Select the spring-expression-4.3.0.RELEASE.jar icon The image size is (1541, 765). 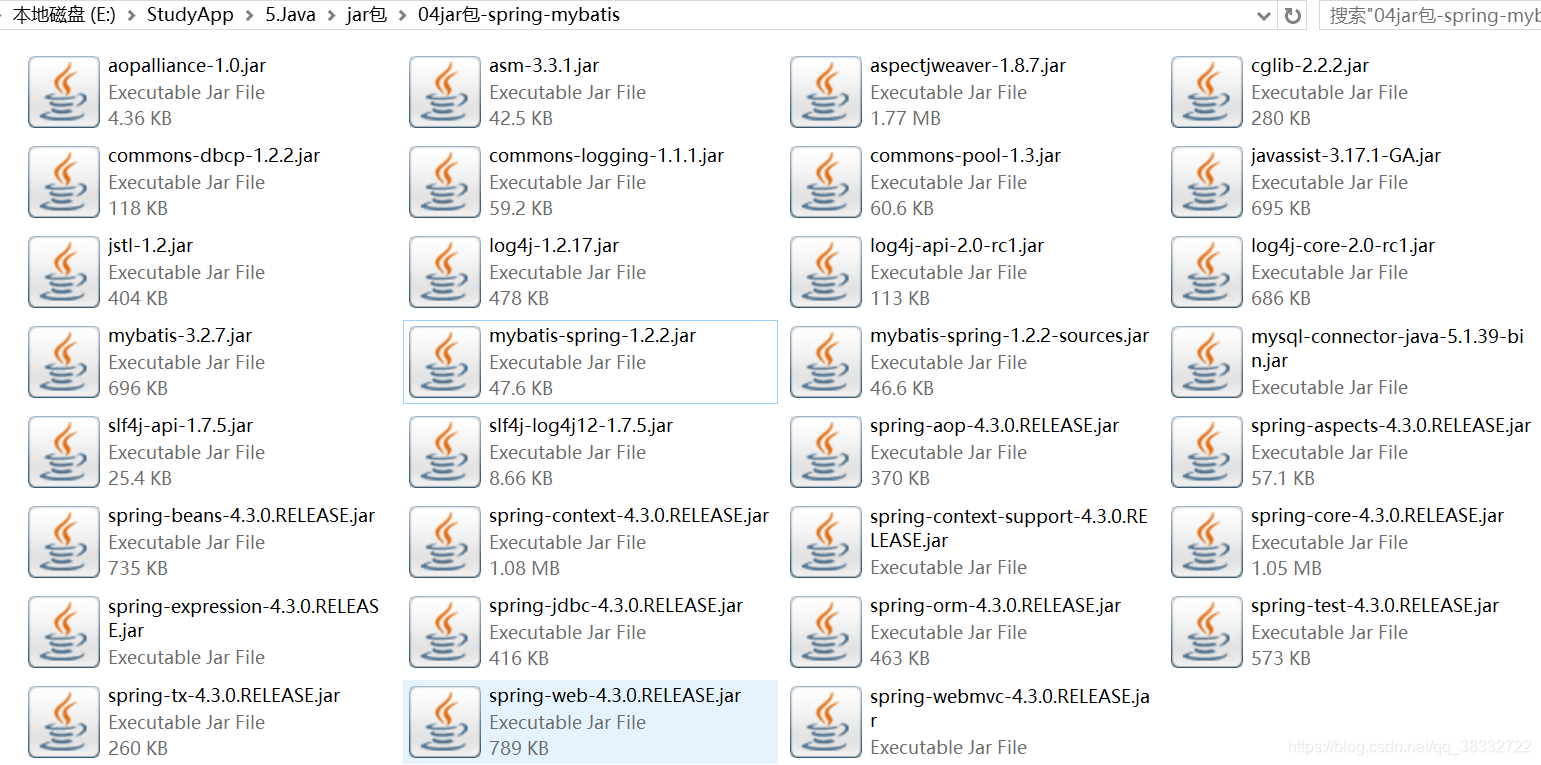pos(64,632)
